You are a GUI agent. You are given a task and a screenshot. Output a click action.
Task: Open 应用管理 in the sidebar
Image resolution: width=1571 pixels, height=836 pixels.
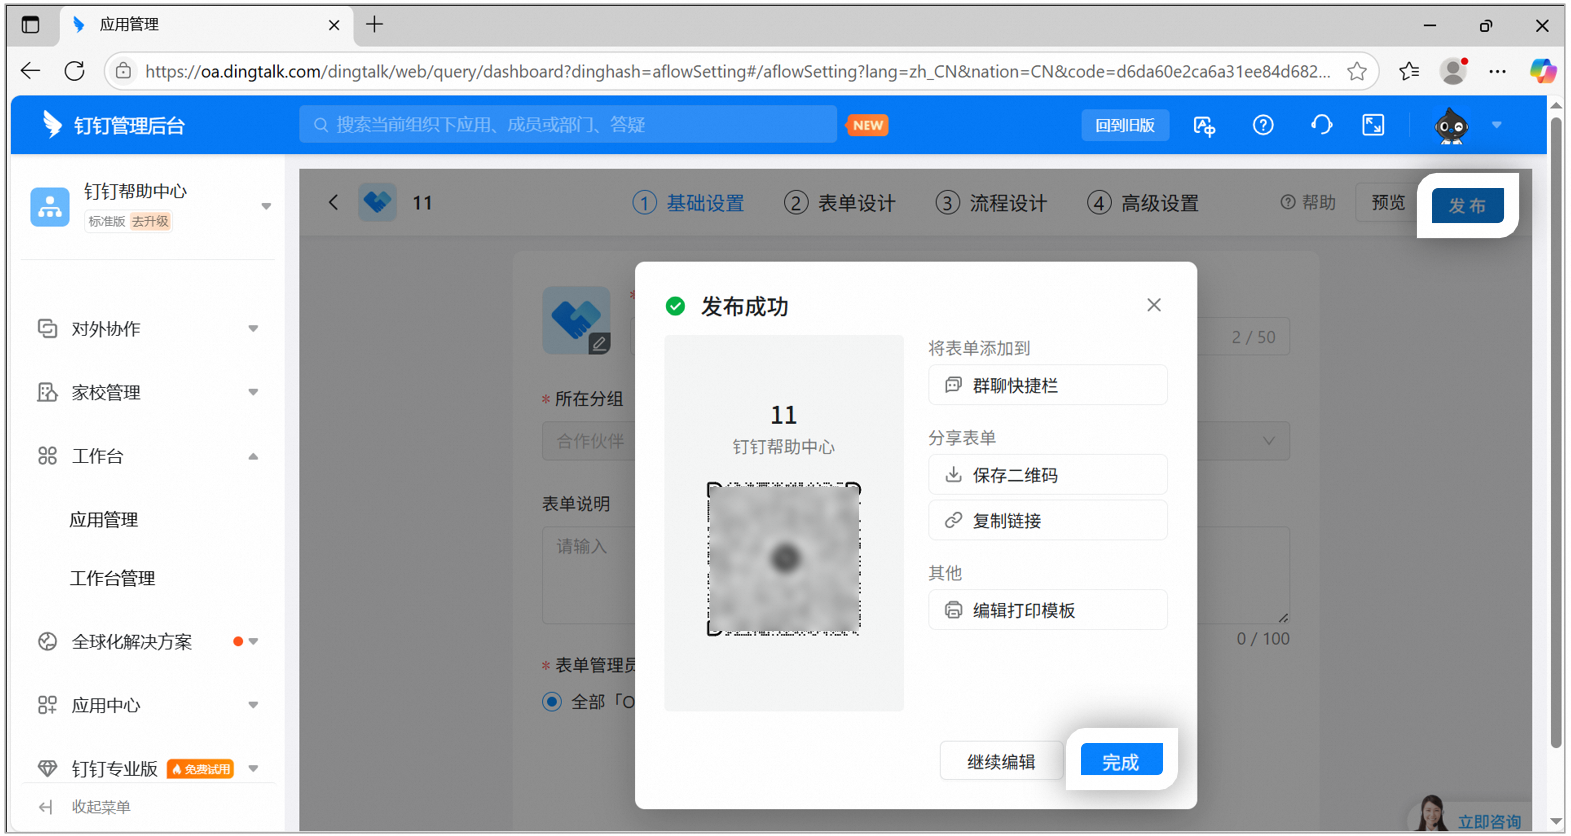pyautogui.click(x=104, y=519)
